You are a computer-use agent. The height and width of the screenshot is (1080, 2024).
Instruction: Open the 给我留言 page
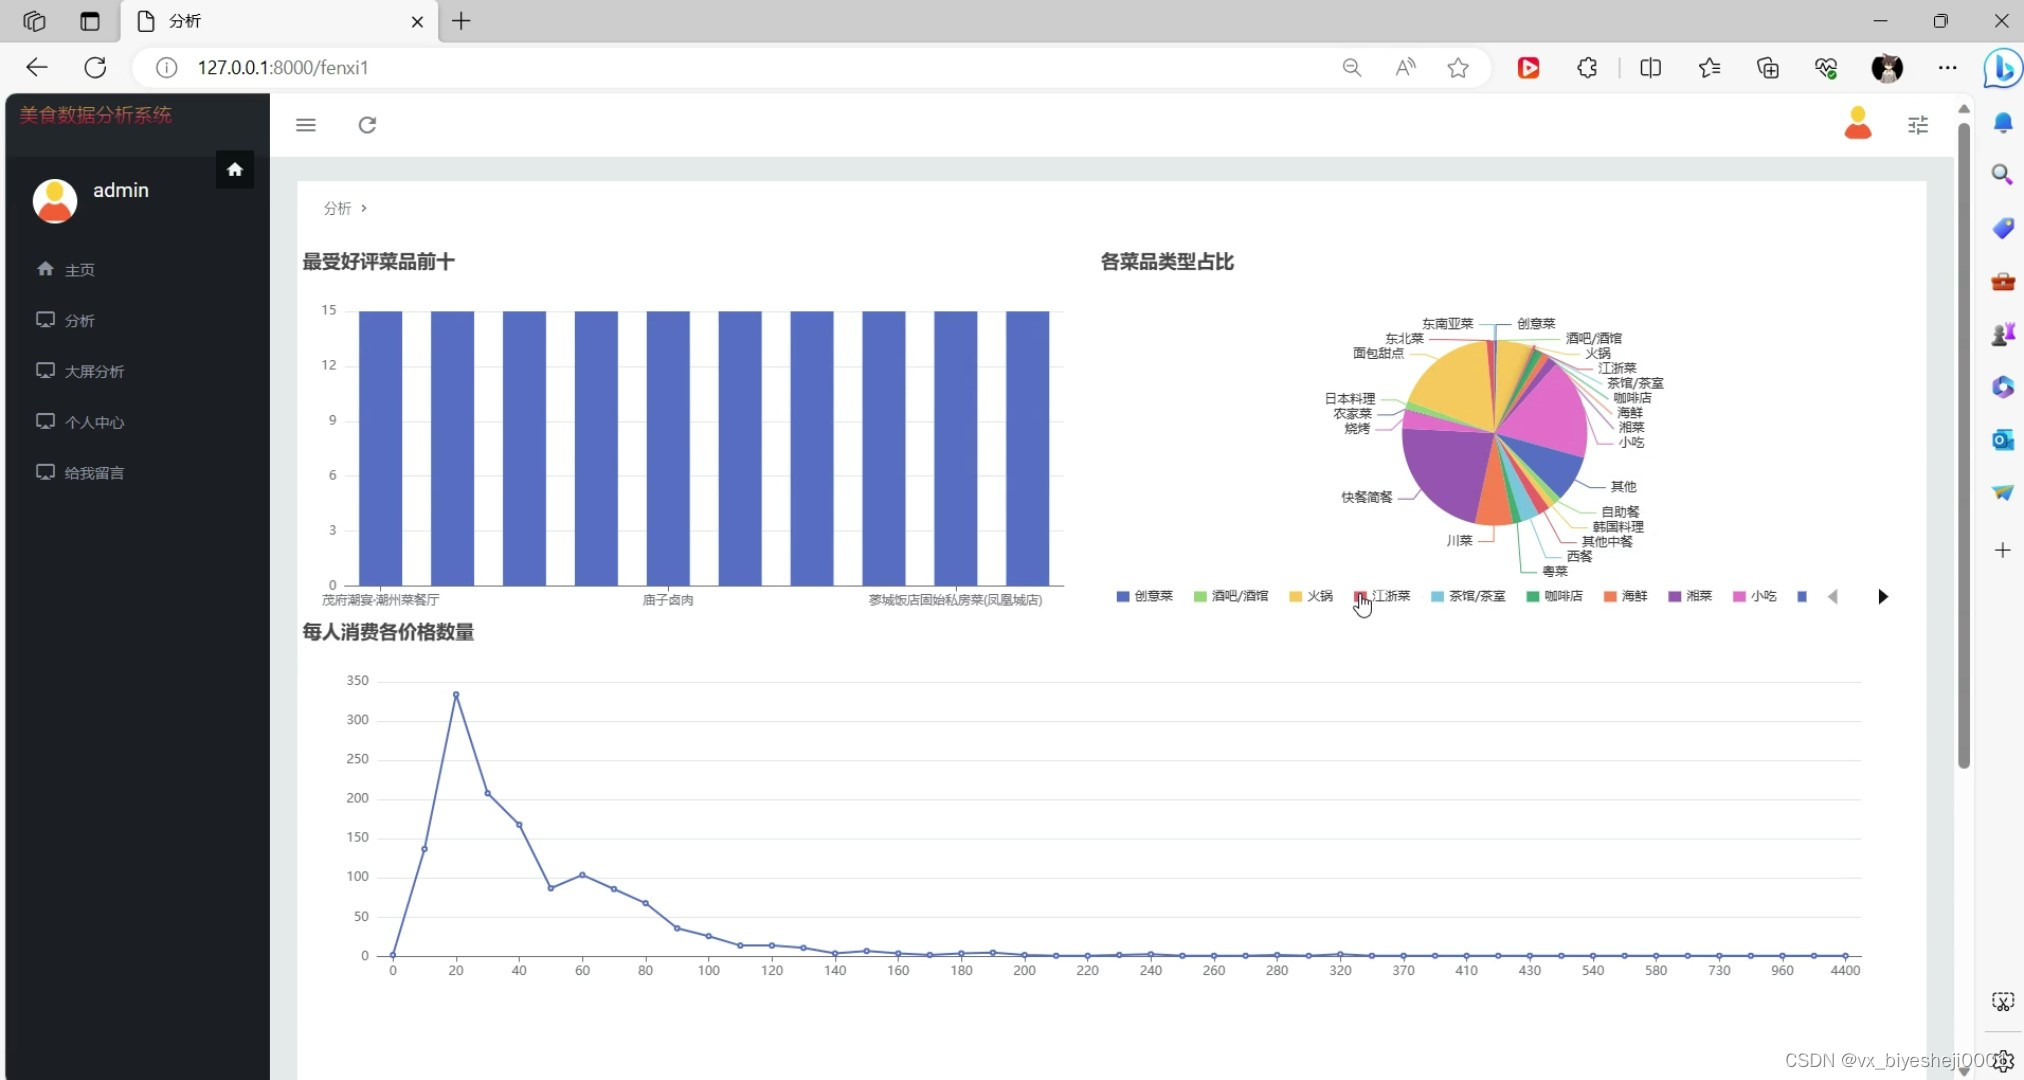tap(94, 472)
